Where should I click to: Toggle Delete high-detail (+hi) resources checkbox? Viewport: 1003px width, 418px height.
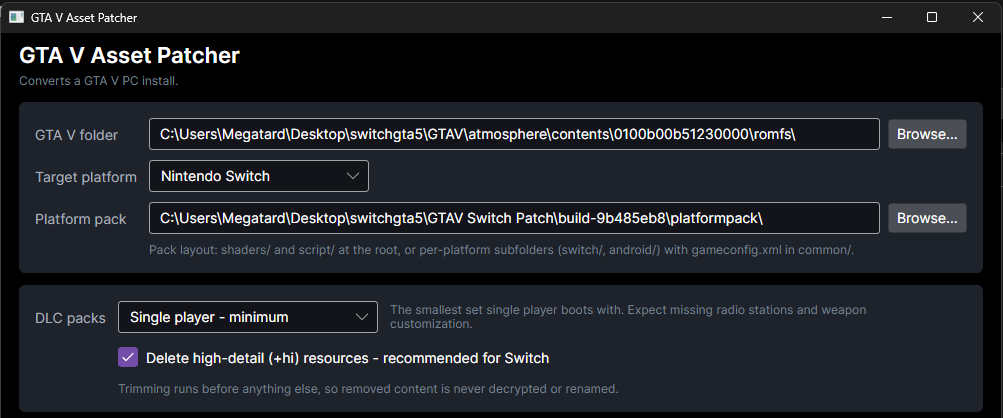coord(128,357)
